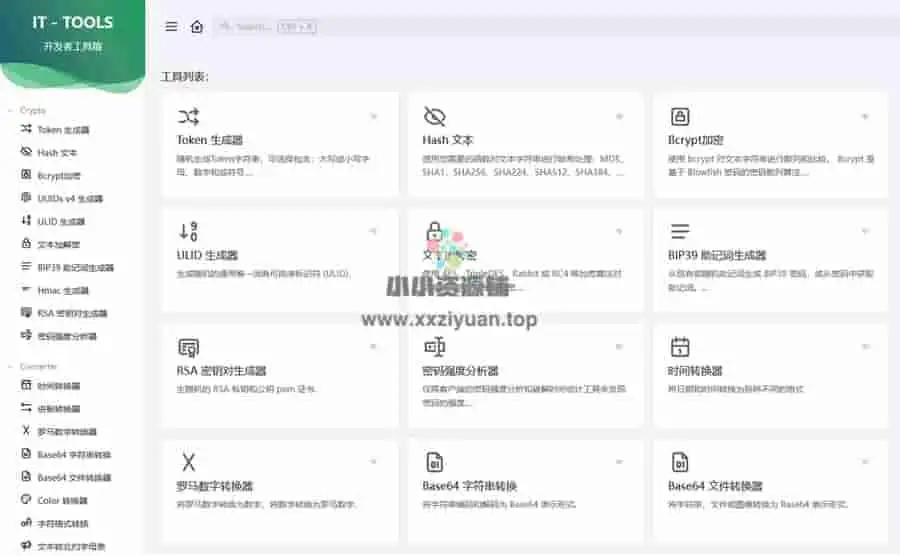Select Hmac 生成器 in the sidebar menu
Image resolution: width=900 pixels, height=556 pixels.
pyautogui.click(x=63, y=290)
